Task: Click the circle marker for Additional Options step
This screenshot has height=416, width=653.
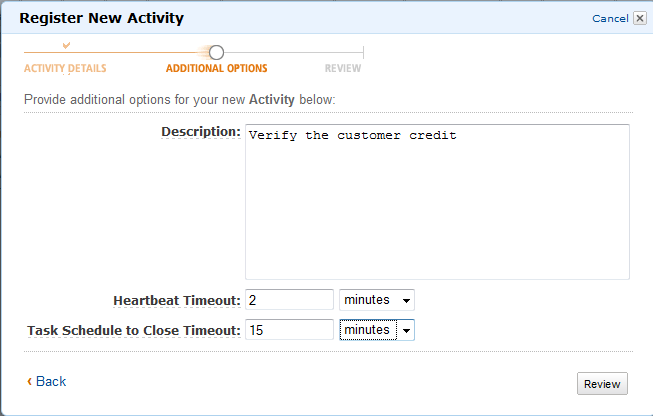Action: 216,52
